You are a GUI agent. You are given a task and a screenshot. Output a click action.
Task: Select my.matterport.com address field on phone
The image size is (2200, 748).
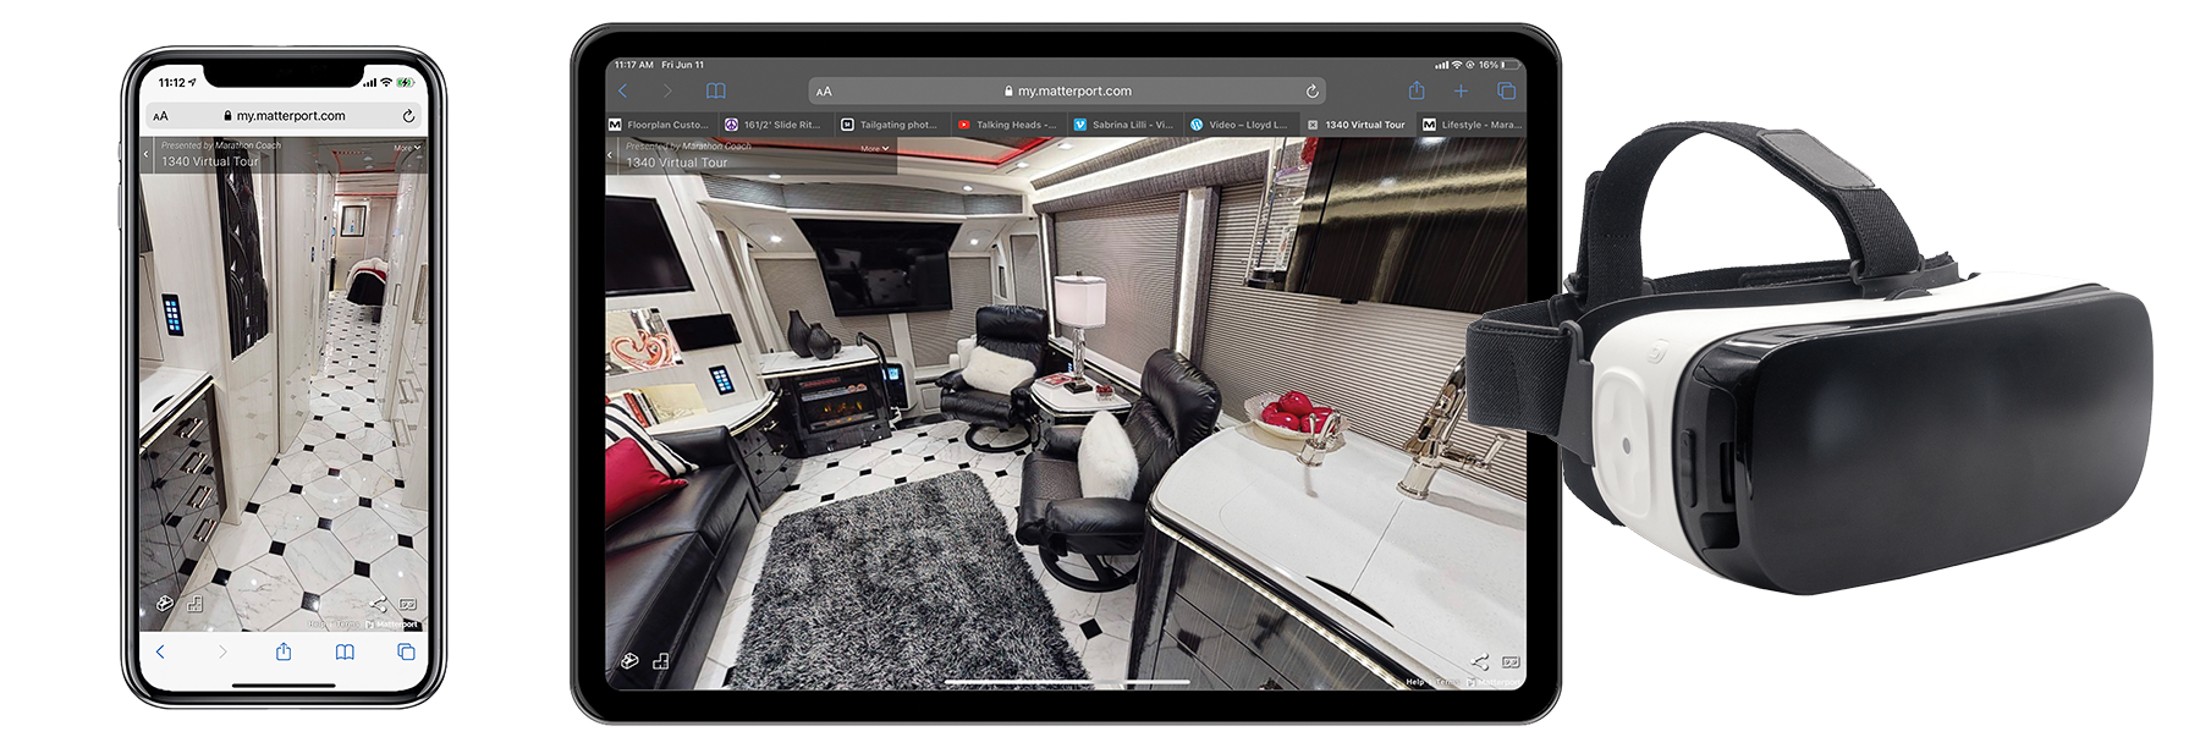[x=284, y=116]
